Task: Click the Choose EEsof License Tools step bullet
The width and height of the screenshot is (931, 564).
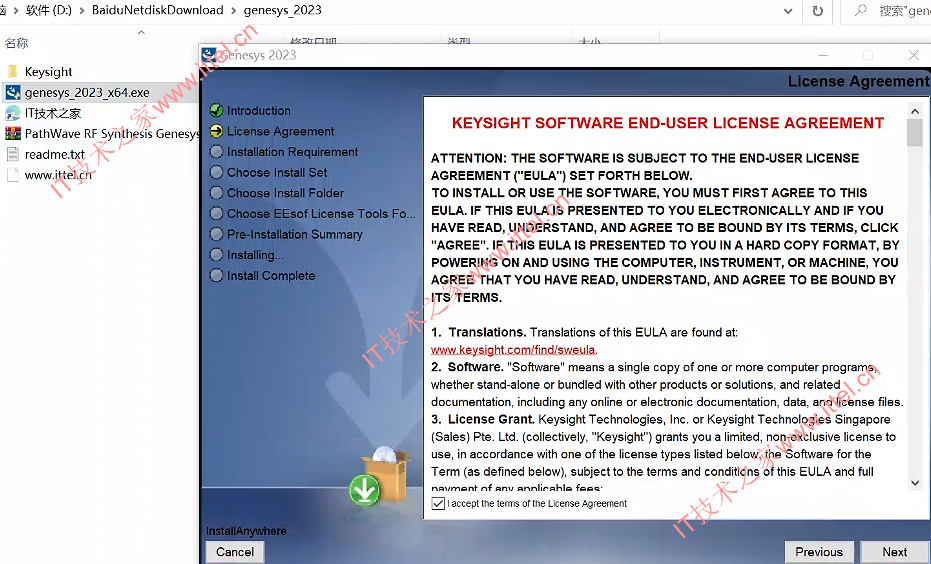Action: tap(217, 213)
